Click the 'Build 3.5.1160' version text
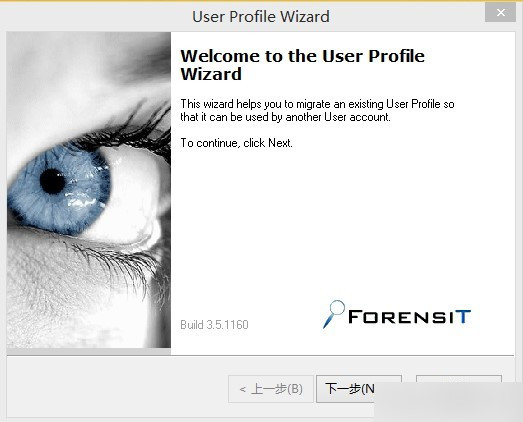This screenshot has width=523, height=422. tap(214, 325)
